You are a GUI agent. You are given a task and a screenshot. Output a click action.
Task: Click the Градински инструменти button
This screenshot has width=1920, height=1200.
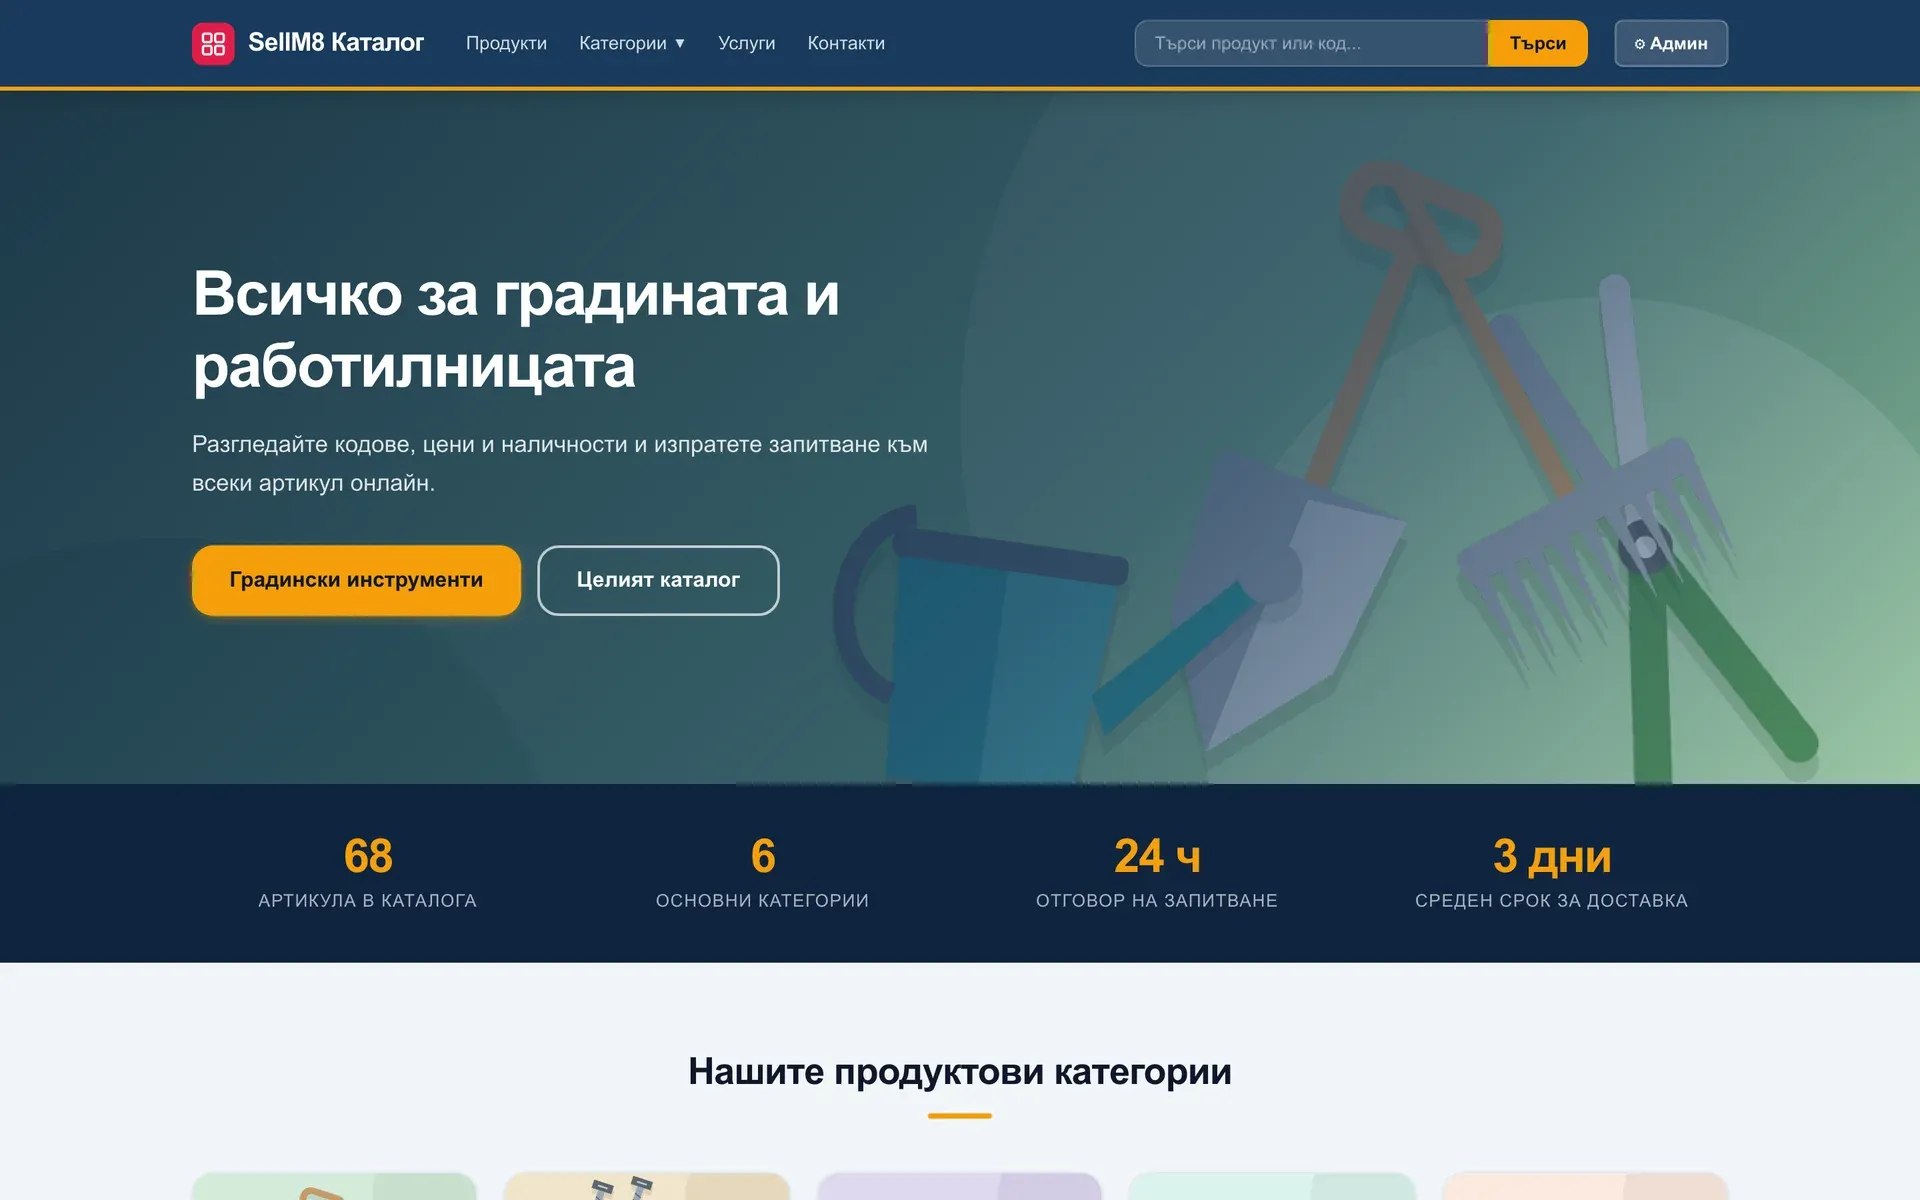(x=356, y=580)
